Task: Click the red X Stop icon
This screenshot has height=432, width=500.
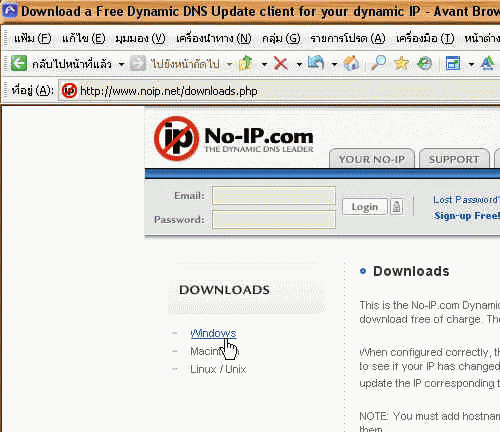Action: pos(281,63)
